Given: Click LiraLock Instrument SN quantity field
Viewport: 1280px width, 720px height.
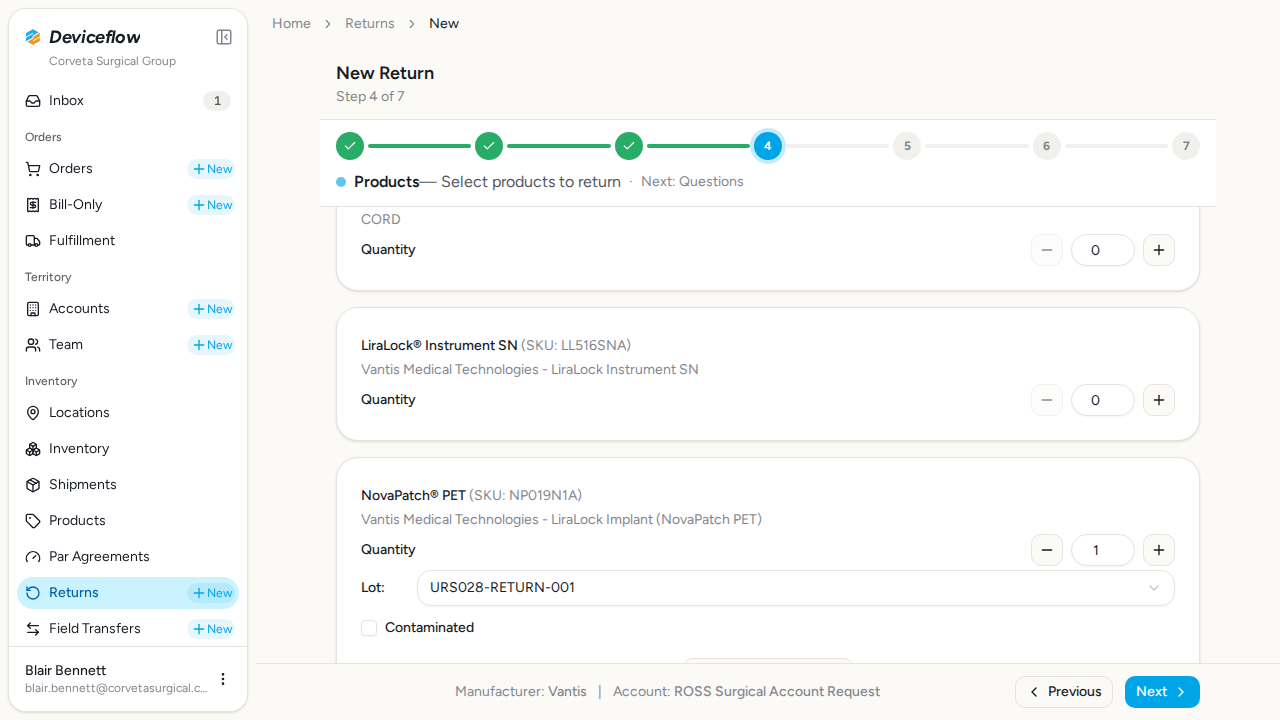Looking at the screenshot, I should click(x=1103, y=400).
